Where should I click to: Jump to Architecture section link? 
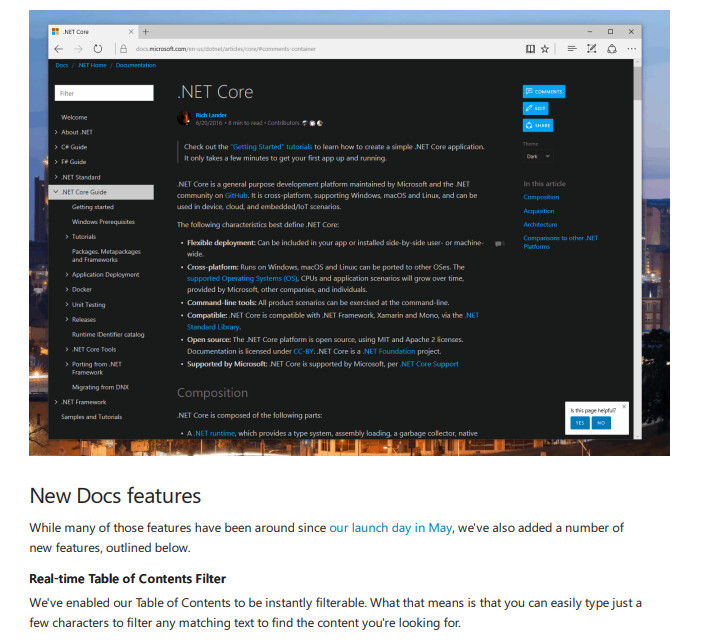coord(540,225)
